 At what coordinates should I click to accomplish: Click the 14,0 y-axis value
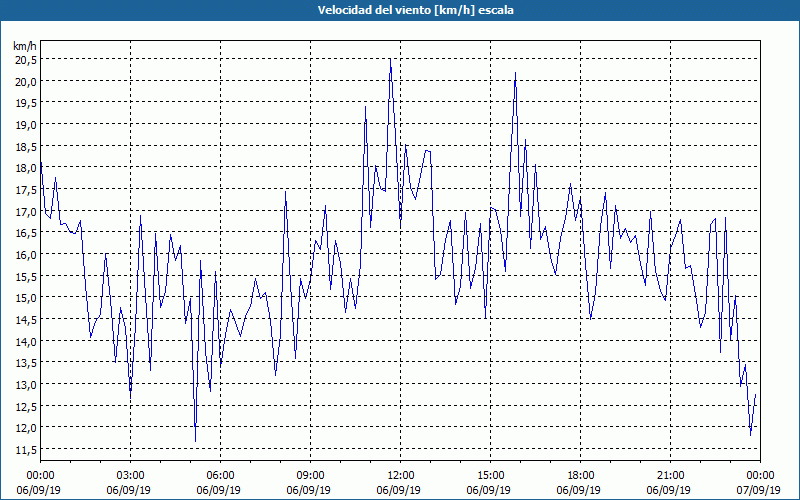click(x=27, y=341)
